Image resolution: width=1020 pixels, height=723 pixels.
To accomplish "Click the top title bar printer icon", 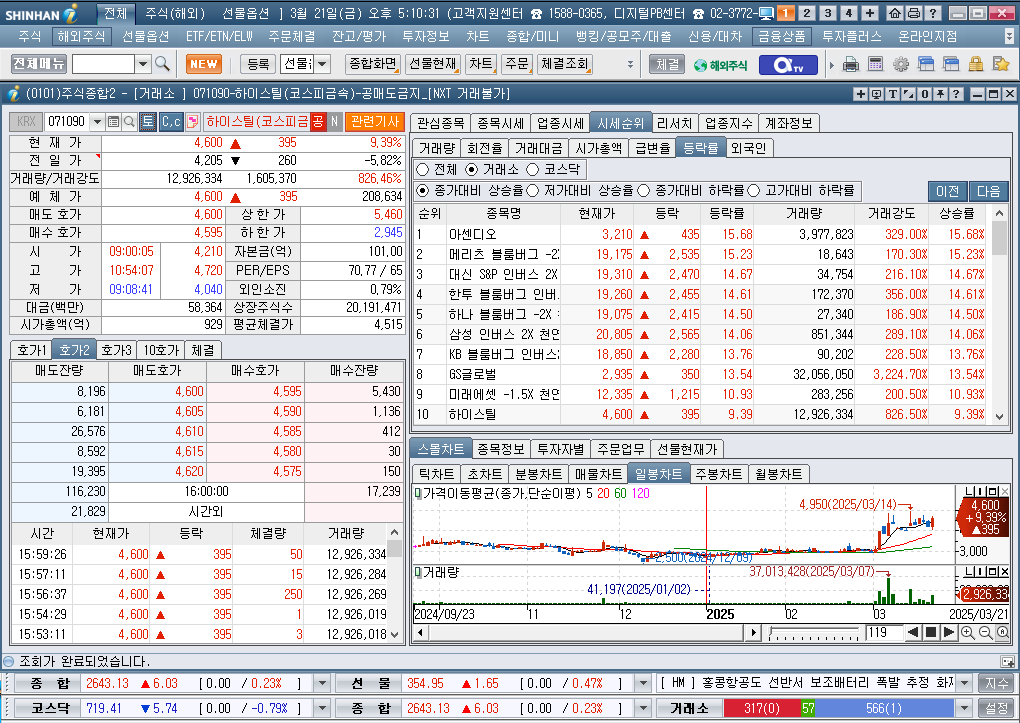I will tap(913, 13).
